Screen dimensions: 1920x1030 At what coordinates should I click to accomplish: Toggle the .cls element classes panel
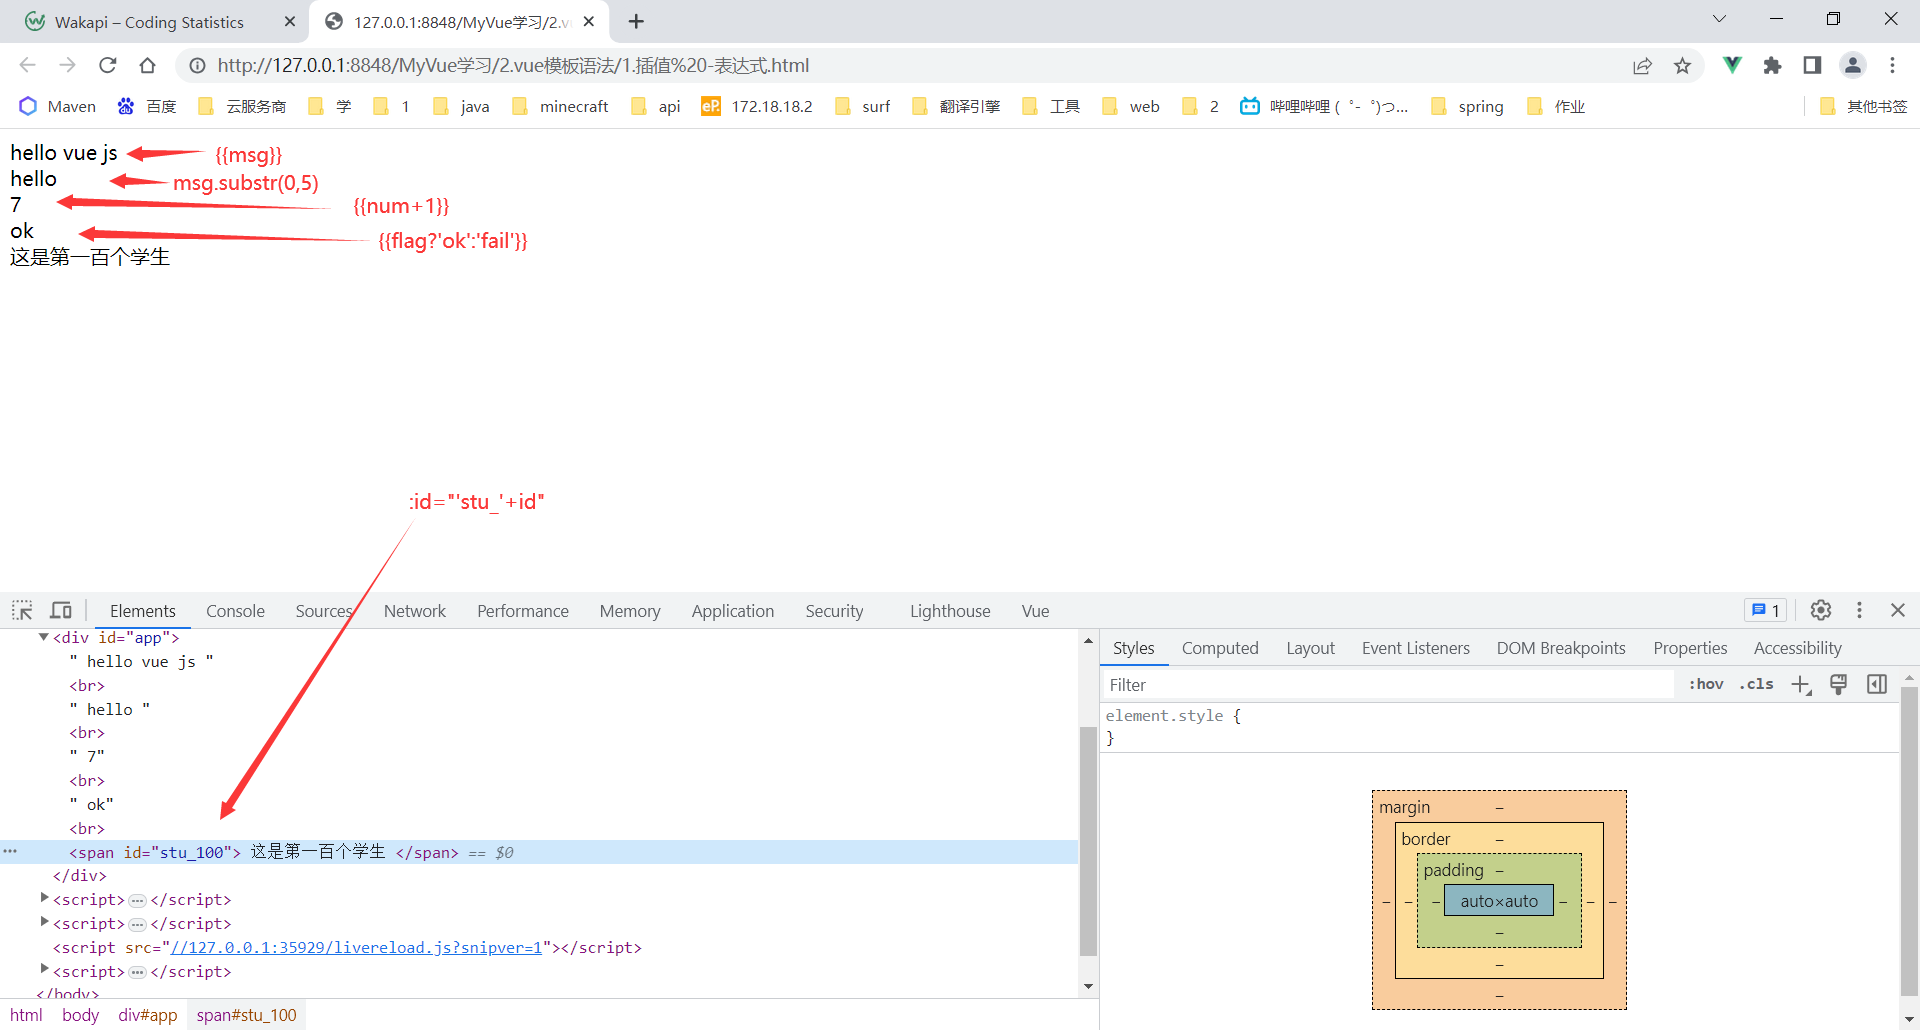coord(1756,685)
